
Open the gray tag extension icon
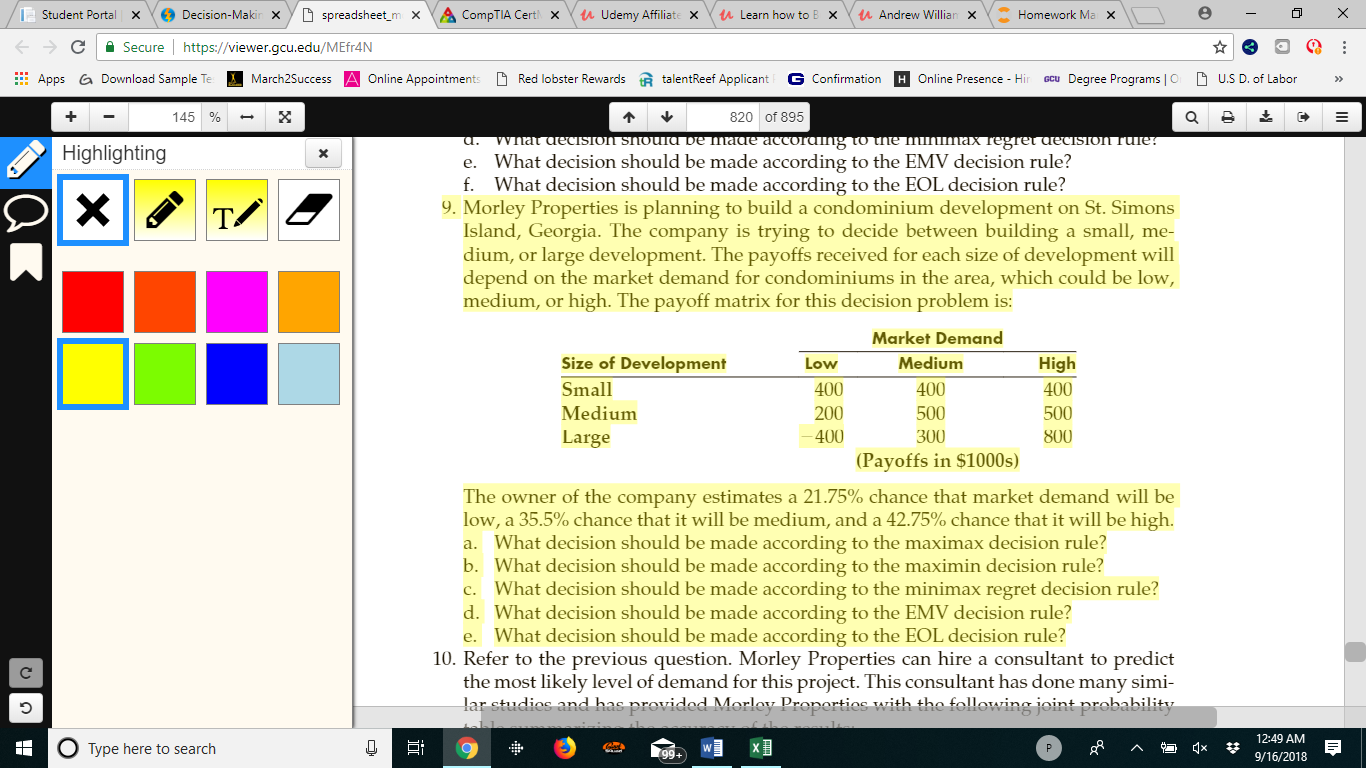1283,47
